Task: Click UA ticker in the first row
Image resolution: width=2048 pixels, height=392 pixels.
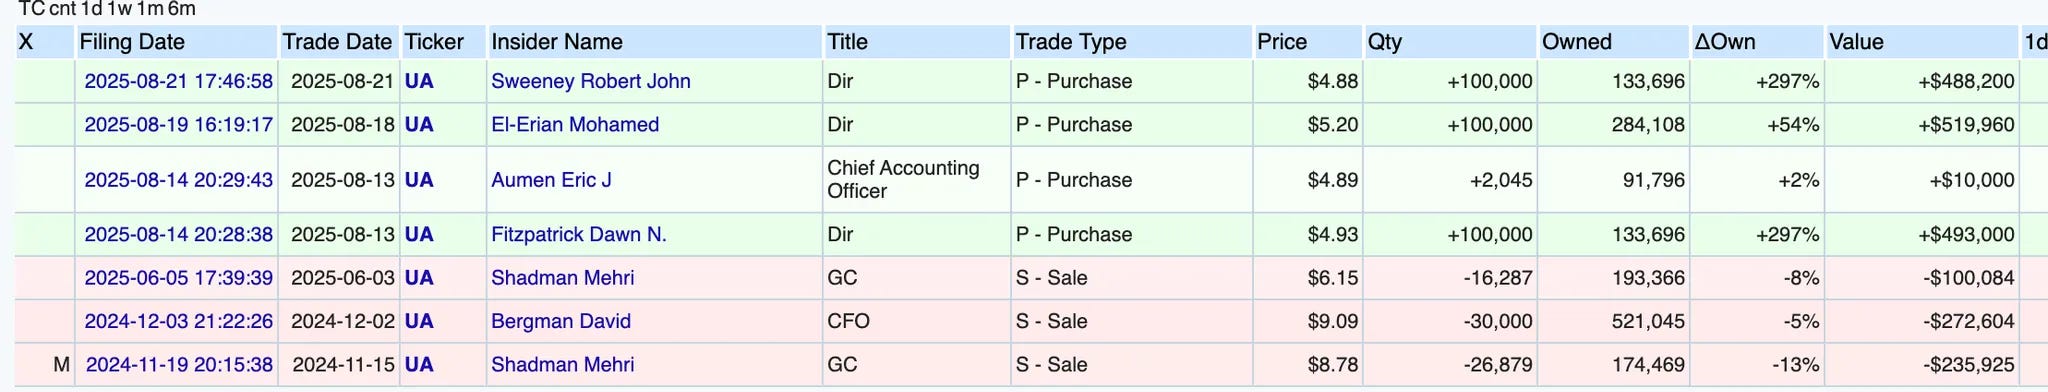Action: (x=419, y=81)
